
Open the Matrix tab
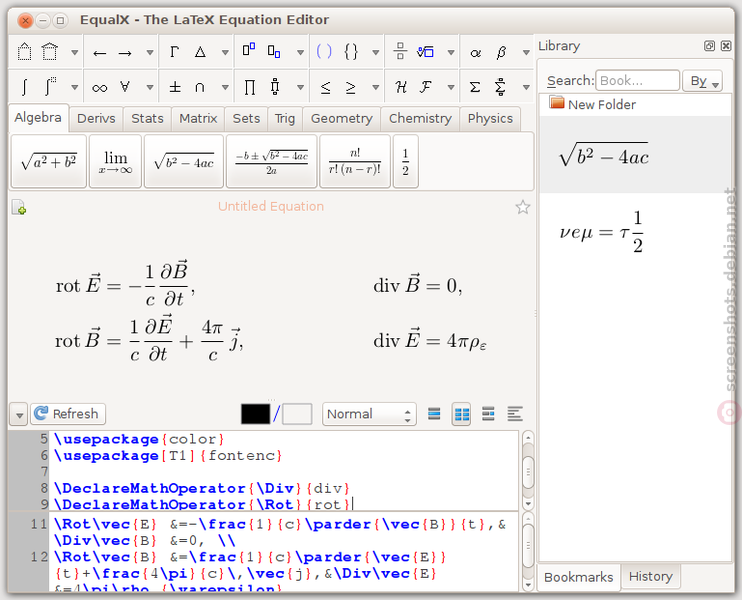coord(198,118)
